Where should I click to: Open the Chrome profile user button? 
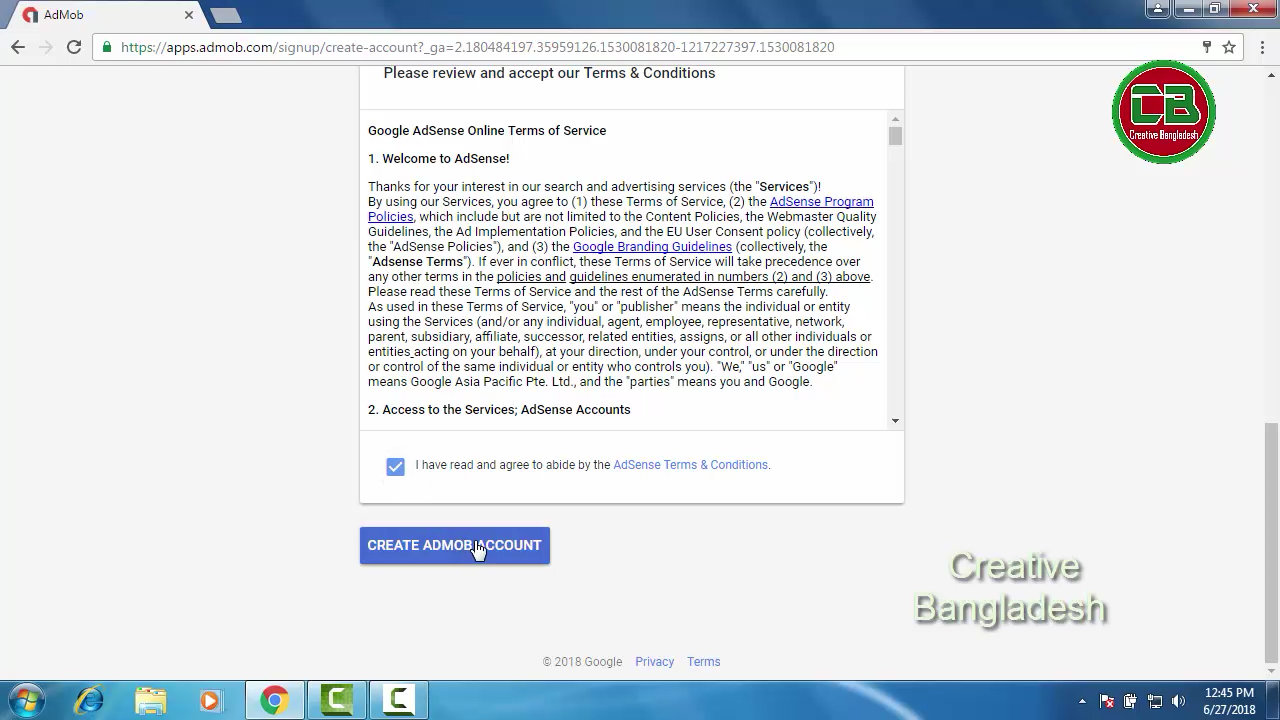click(x=1158, y=9)
